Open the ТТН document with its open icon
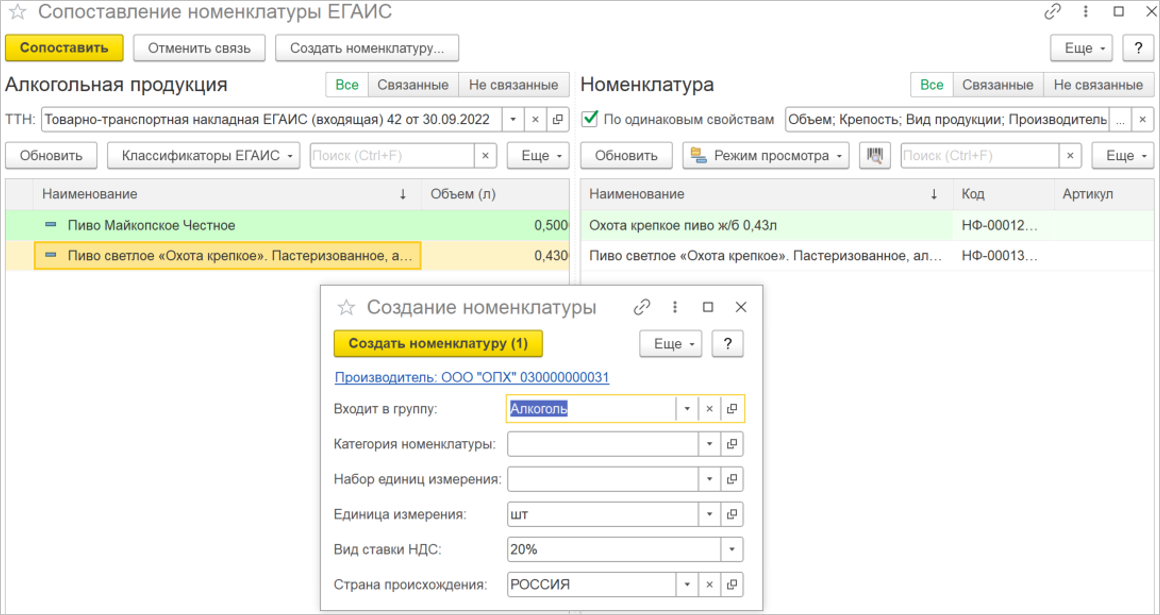Screen dimensions: 1160x615 [558, 120]
